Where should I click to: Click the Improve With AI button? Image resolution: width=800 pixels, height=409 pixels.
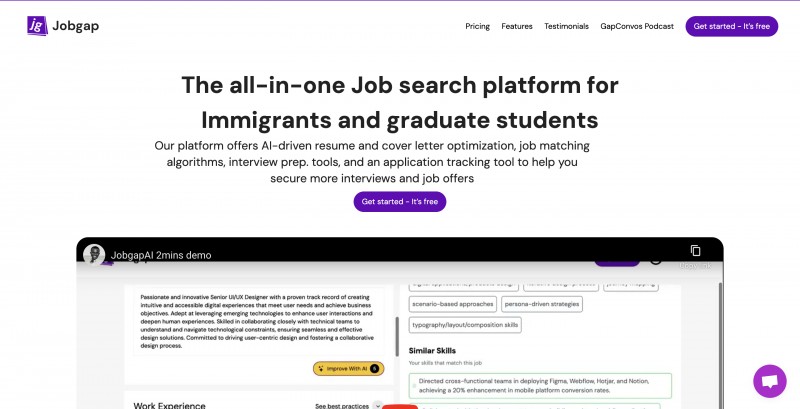347,368
